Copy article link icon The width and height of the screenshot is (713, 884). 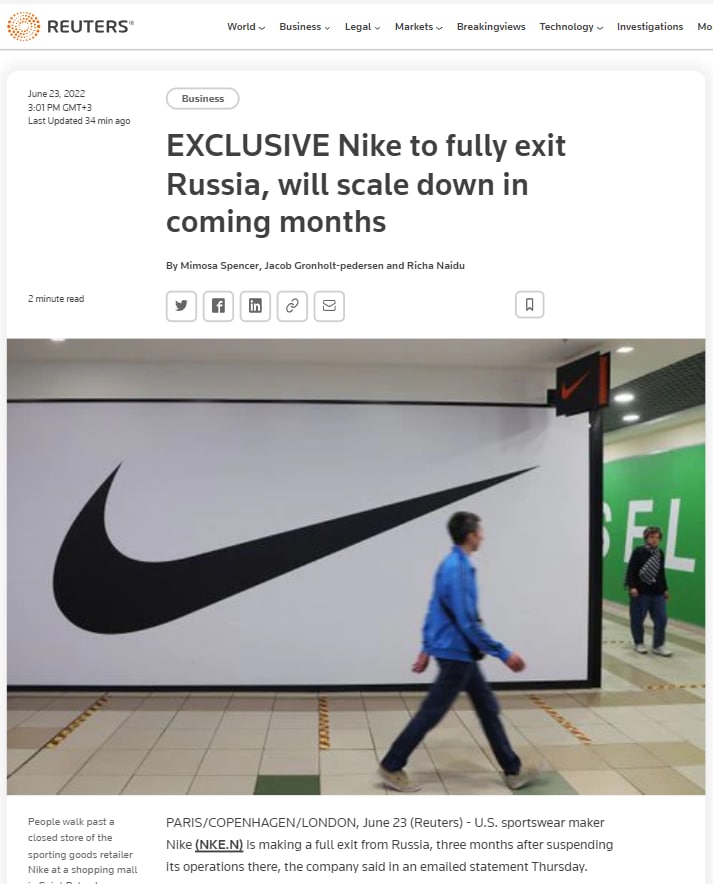292,306
